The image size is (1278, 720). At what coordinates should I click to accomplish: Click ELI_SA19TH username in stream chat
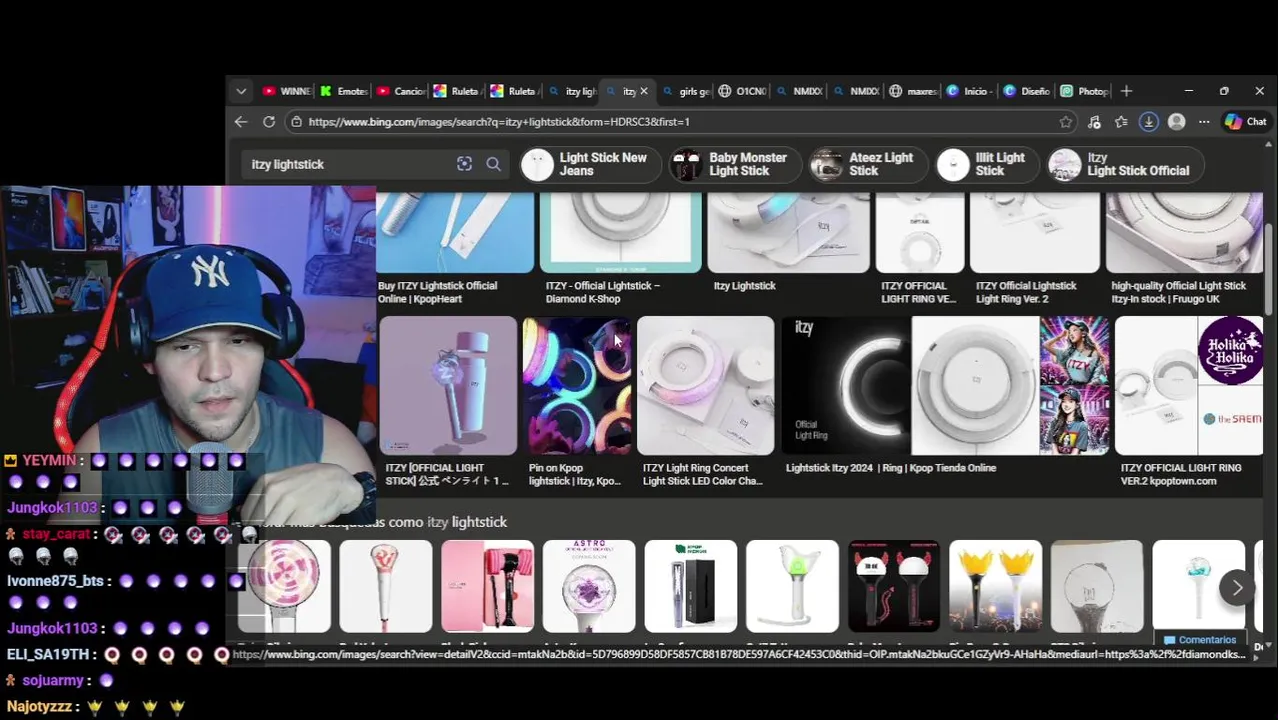coord(48,655)
